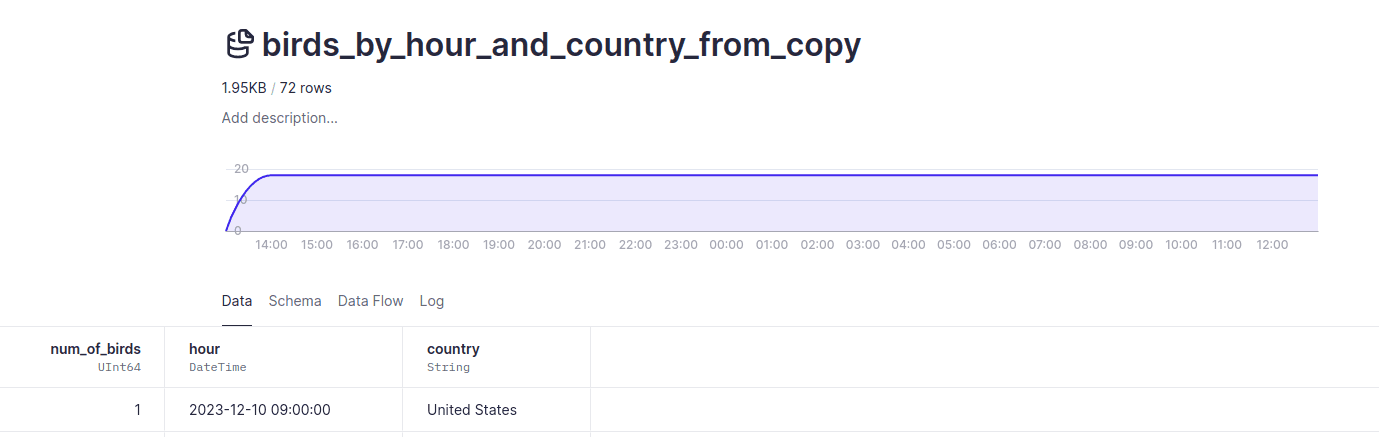1379x437 pixels.
Task: Select the birds_by_hour_and_country_from_copy title
Action: [x=561, y=45]
